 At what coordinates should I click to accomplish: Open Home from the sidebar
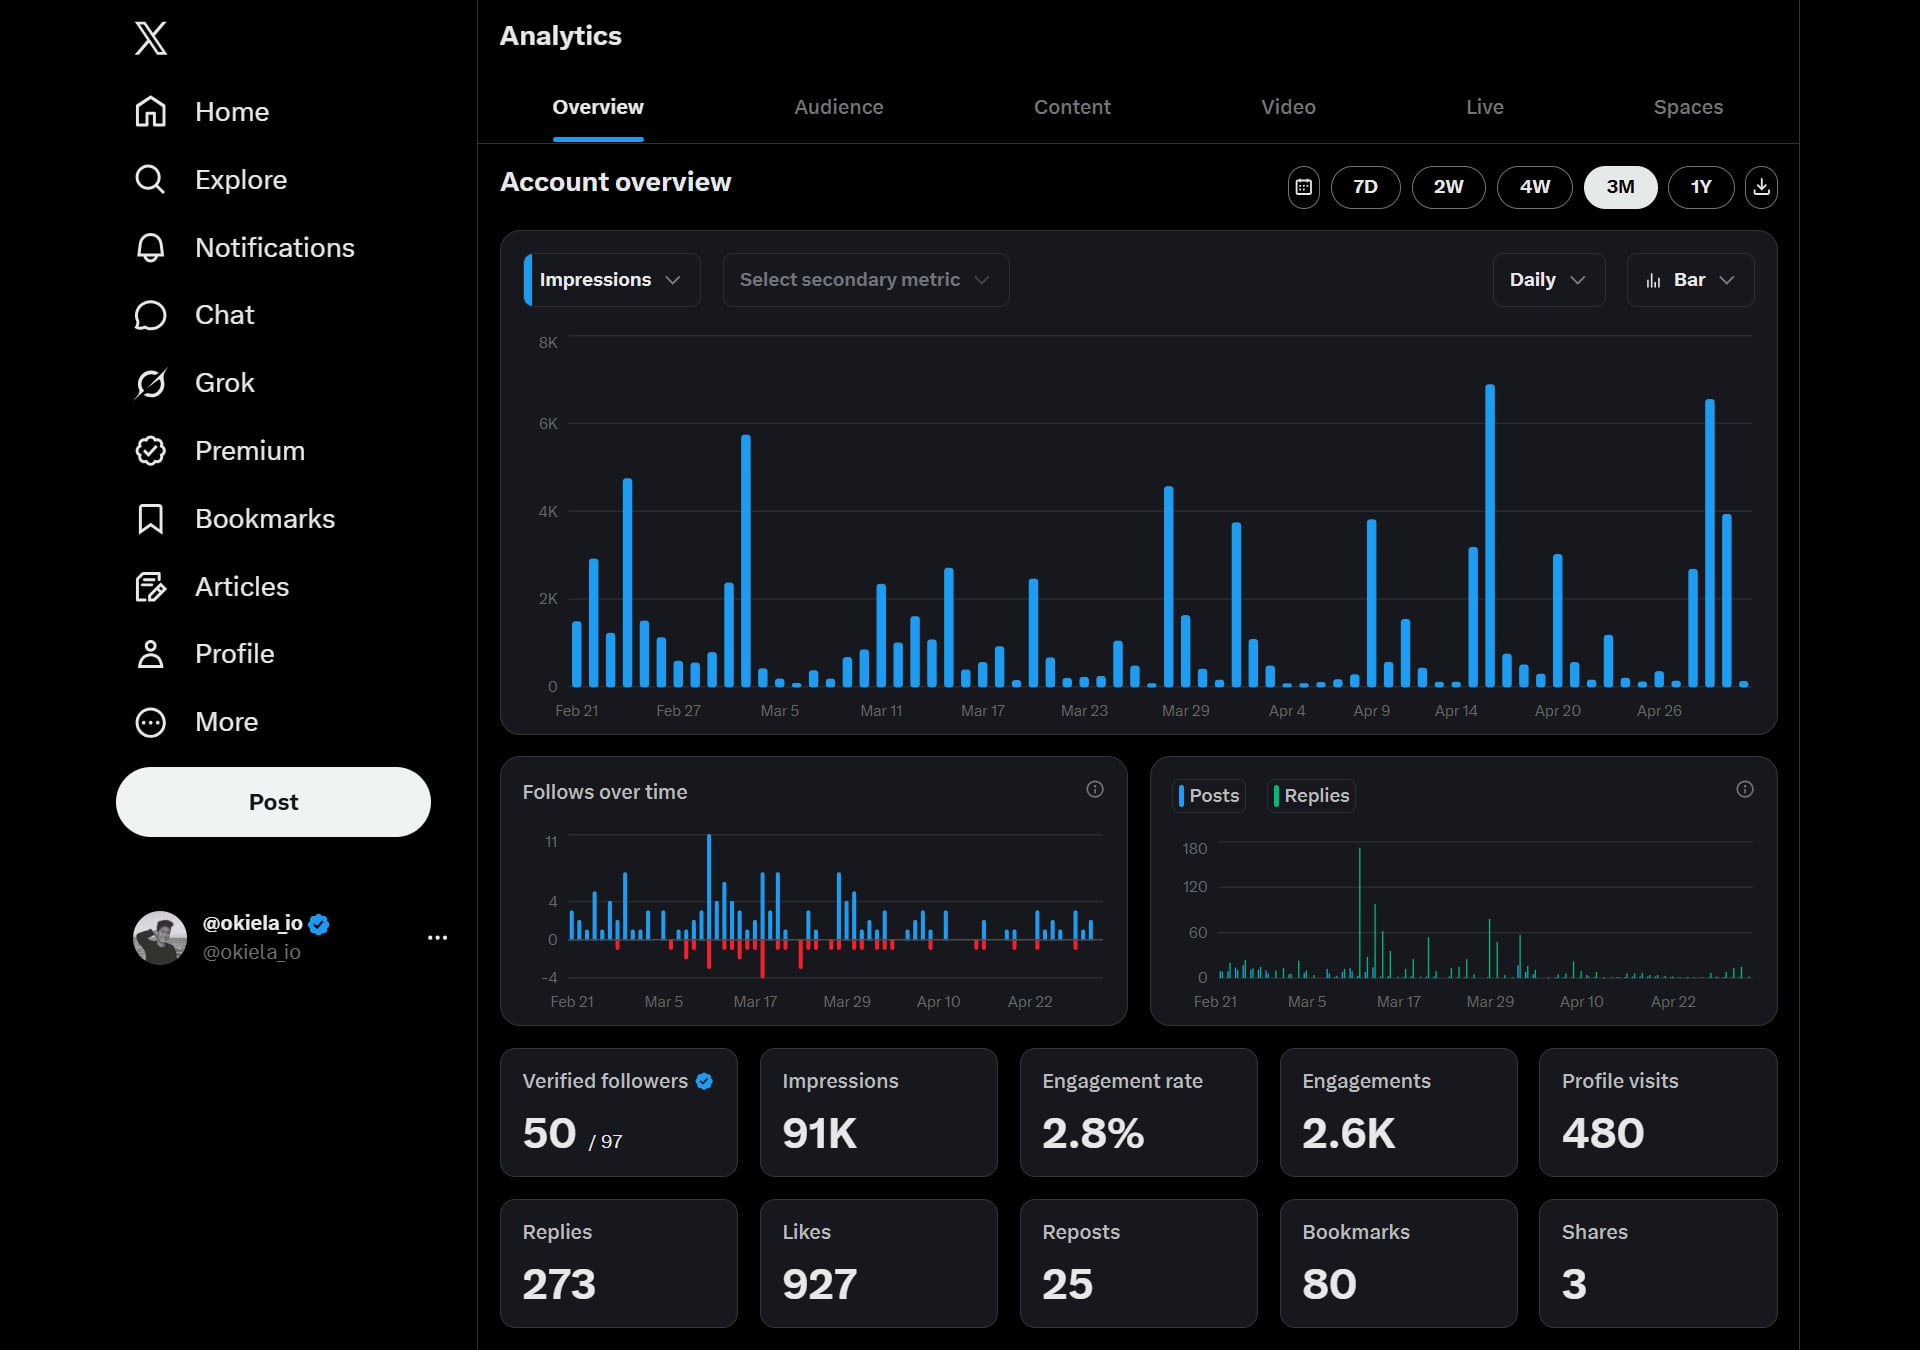(x=202, y=112)
